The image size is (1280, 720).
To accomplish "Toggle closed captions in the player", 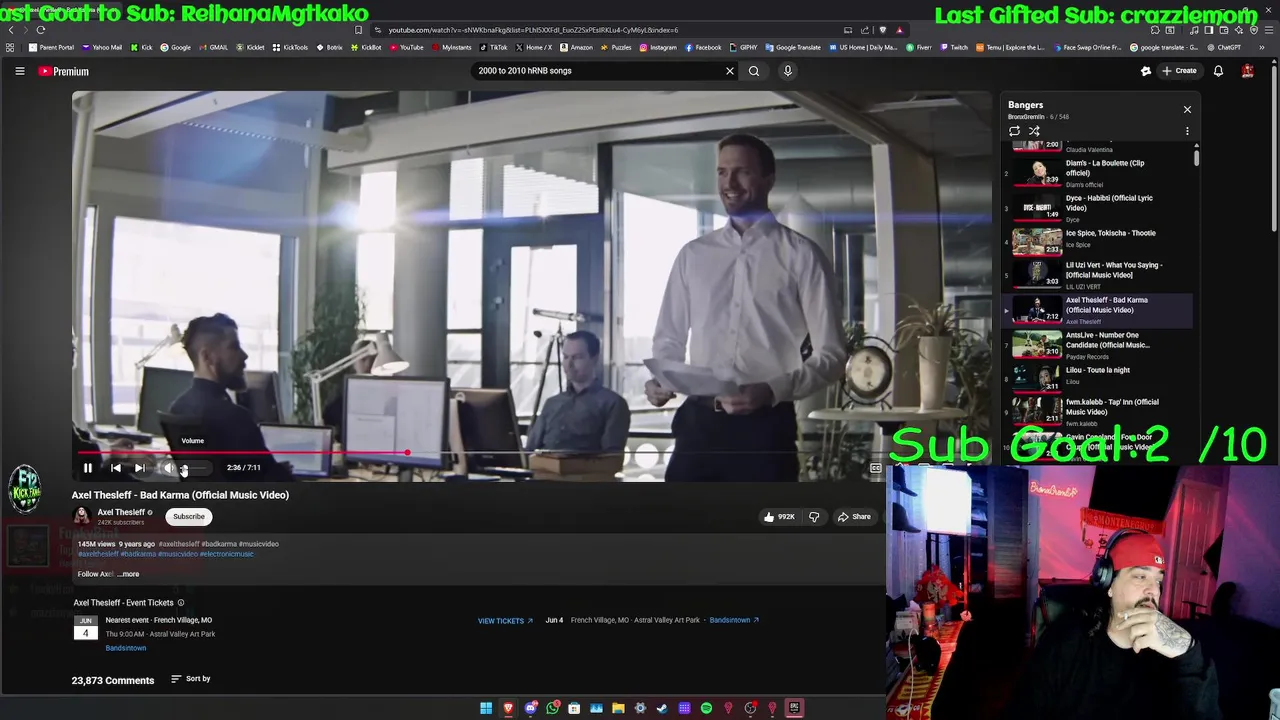I will tap(875, 468).
